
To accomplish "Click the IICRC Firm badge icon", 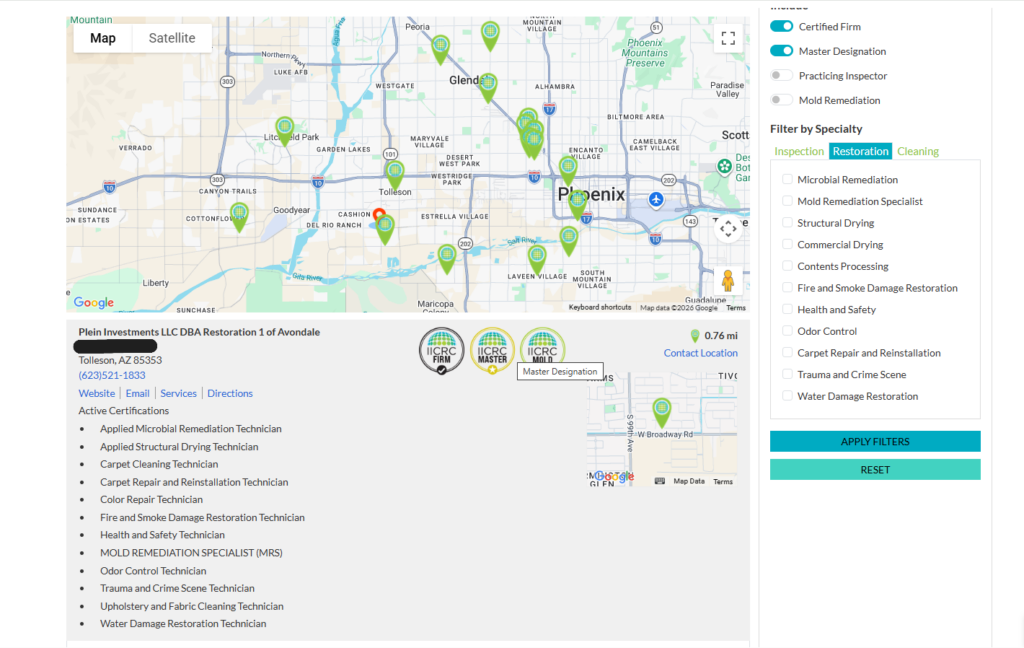I will (x=441, y=351).
